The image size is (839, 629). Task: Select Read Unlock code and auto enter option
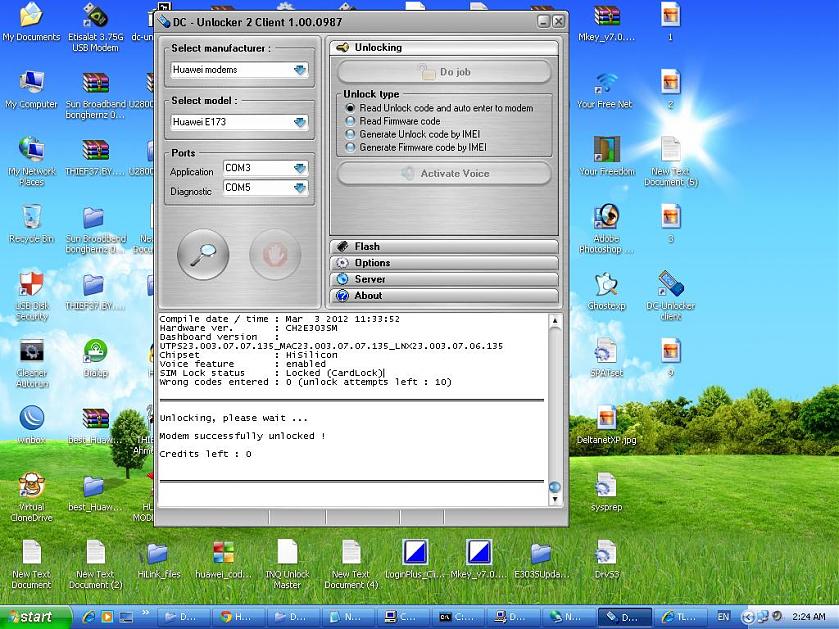(x=351, y=108)
